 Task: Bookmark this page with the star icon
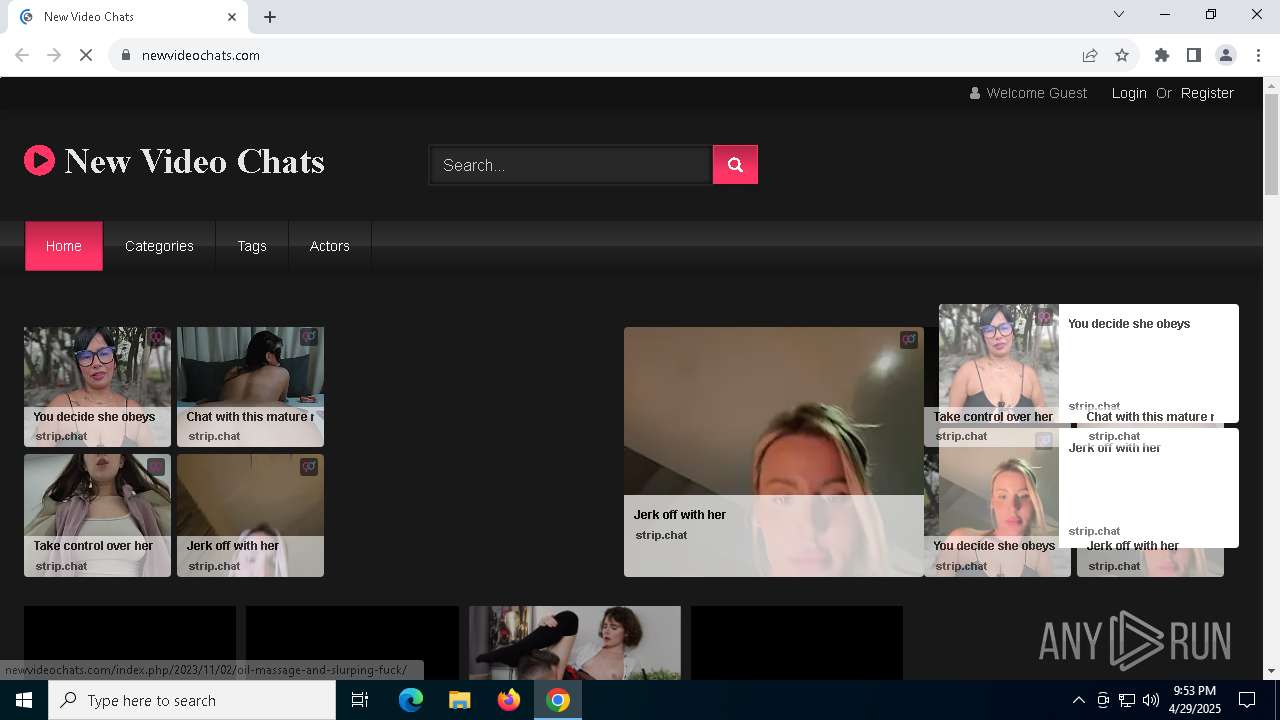click(1122, 55)
